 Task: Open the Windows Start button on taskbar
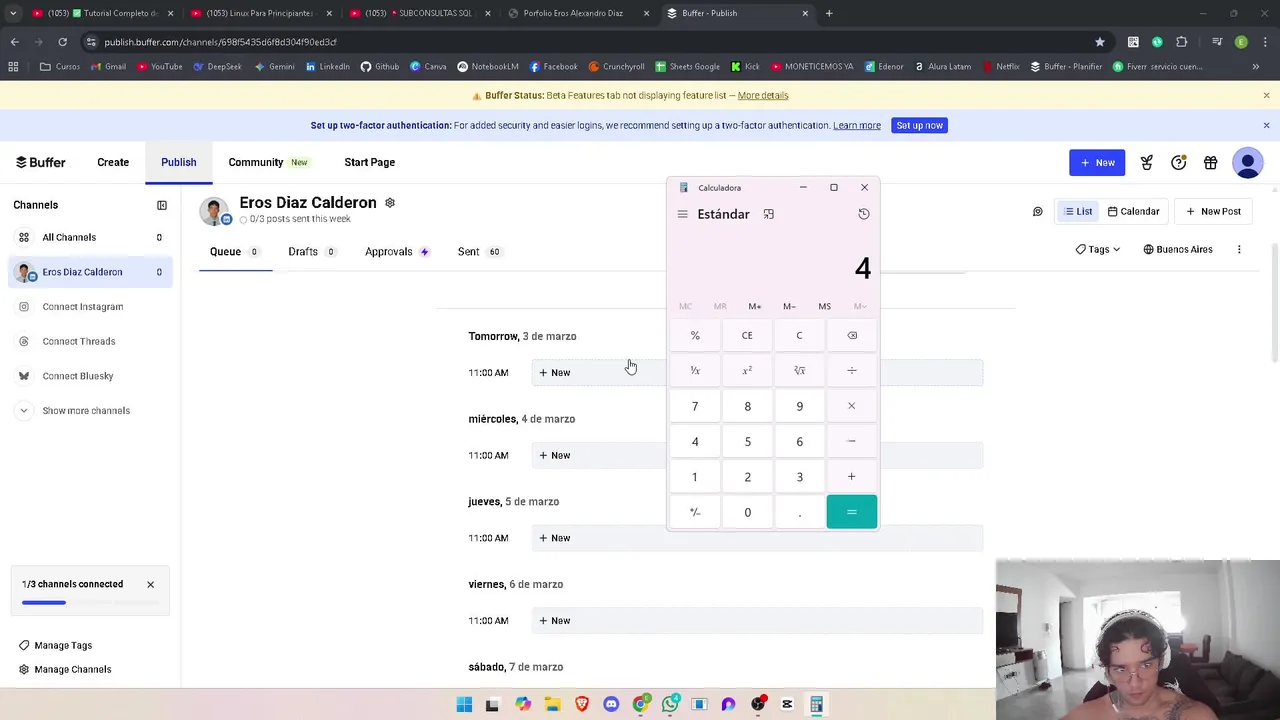(464, 705)
